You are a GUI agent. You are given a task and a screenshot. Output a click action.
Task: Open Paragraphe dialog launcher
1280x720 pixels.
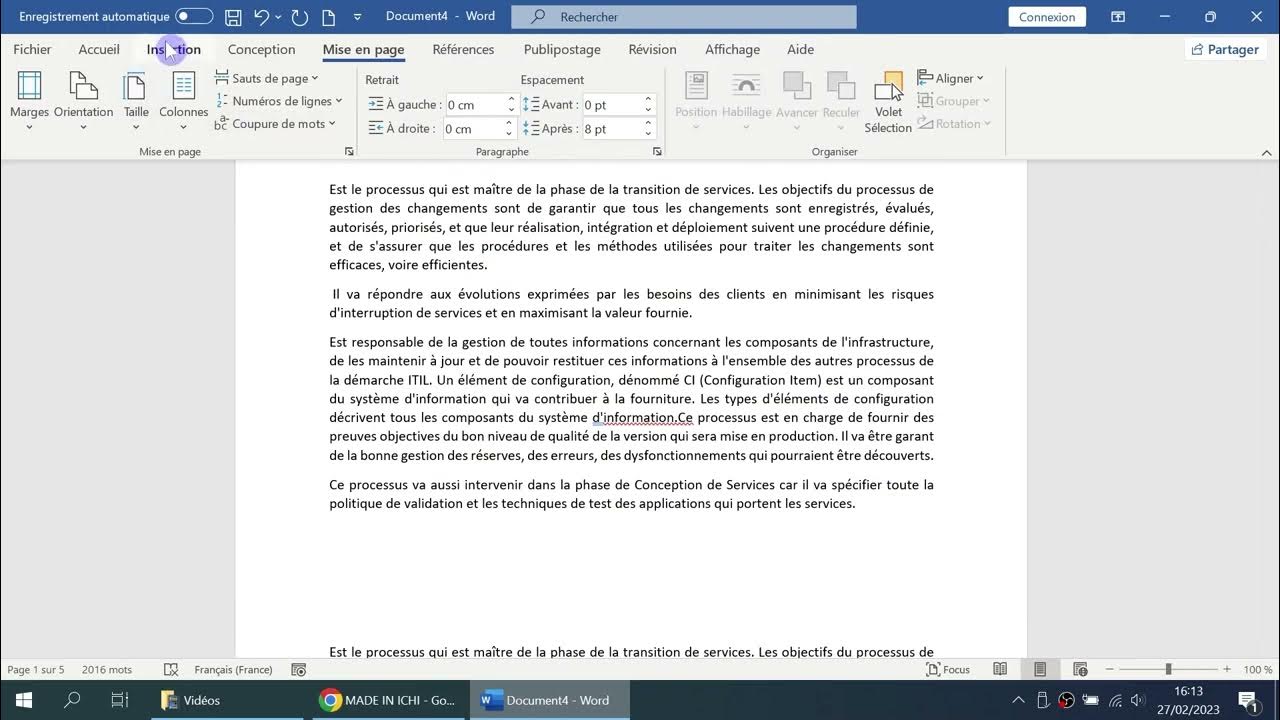[x=657, y=152]
